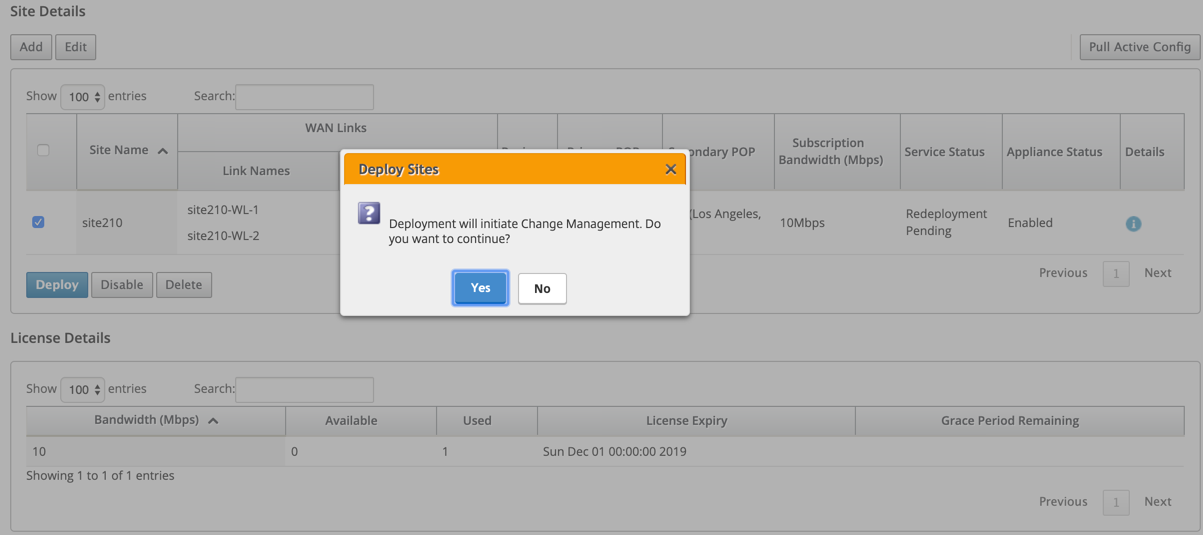Click Grace Period Remaining column header
Screen dimensions: 1203x535
pyautogui.click(x=1020, y=421)
